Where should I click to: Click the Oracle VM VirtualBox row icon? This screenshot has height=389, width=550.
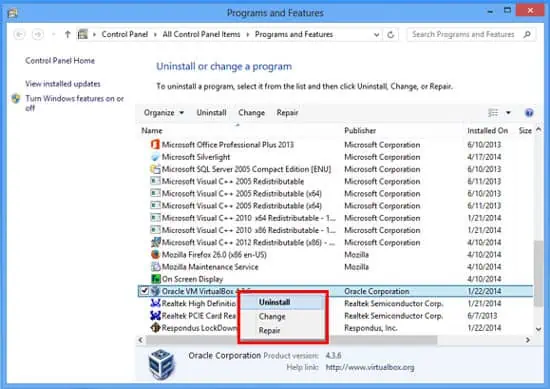(x=155, y=291)
